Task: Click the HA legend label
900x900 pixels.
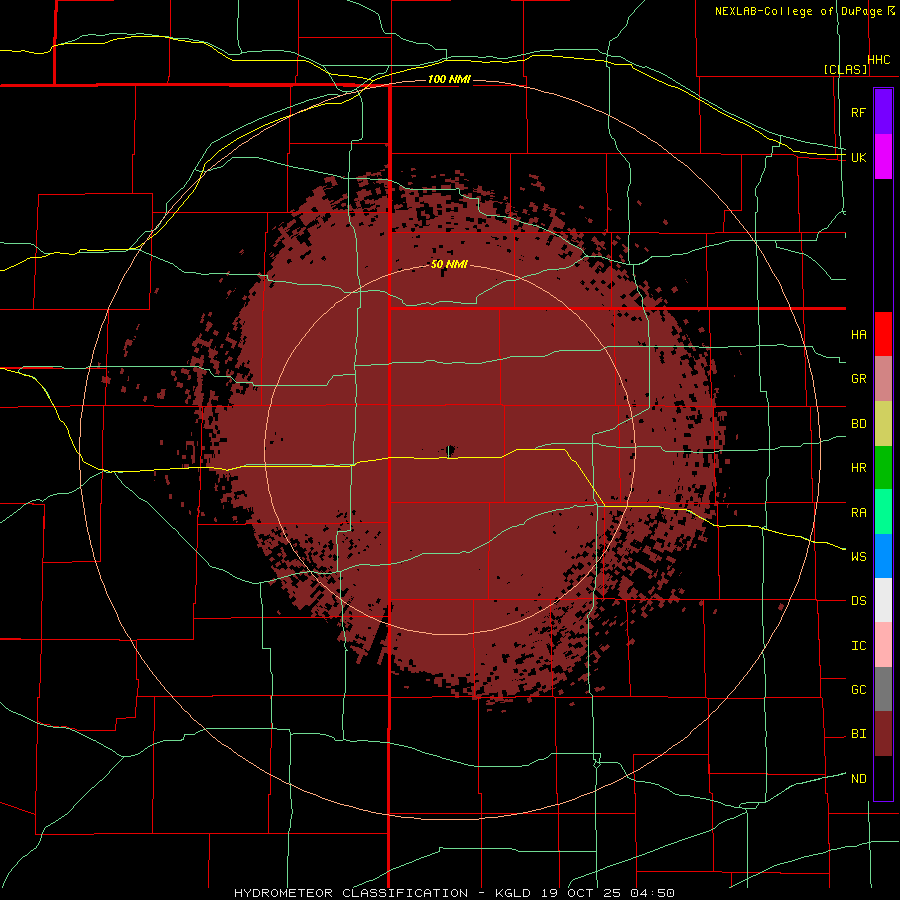Action: [x=858, y=334]
